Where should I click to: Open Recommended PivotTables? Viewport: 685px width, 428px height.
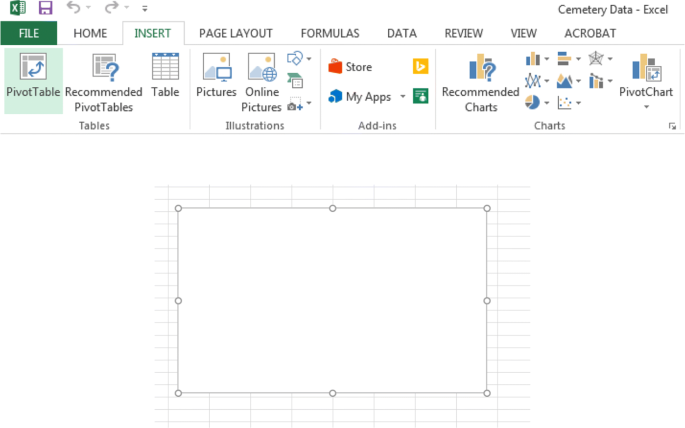[x=104, y=81]
